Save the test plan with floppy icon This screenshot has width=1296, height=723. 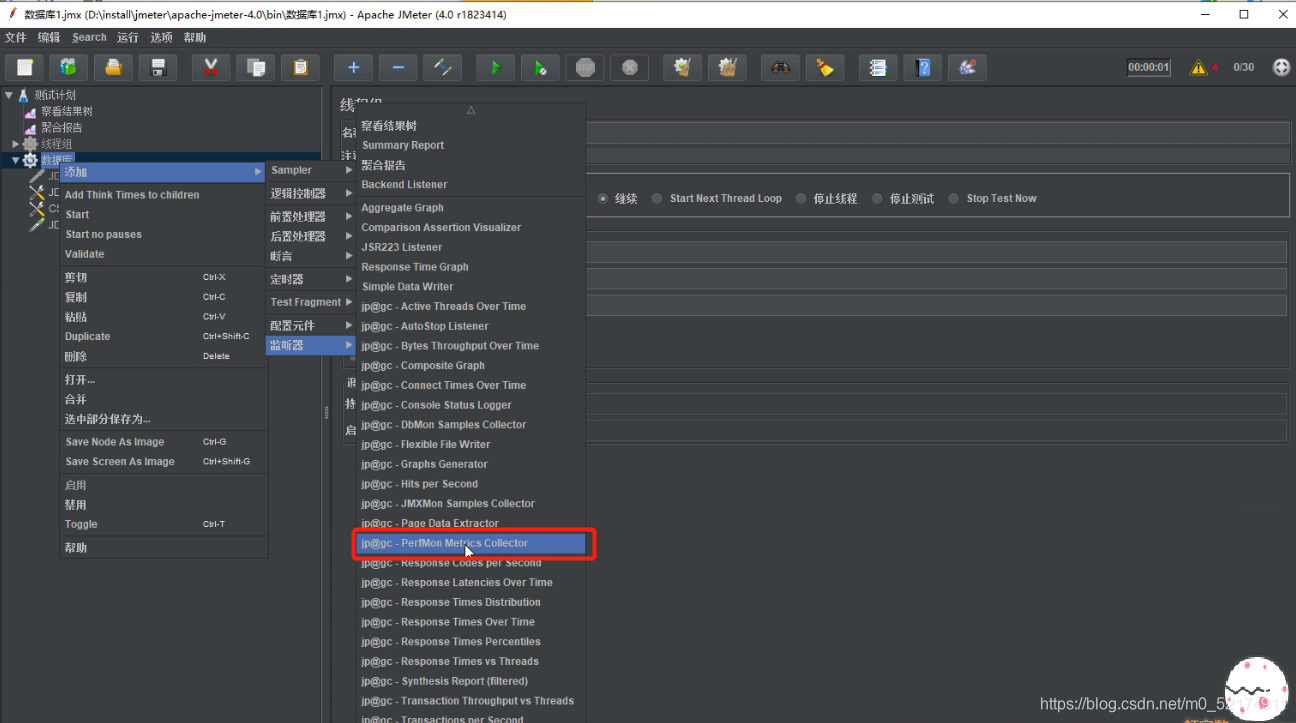click(x=158, y=67)
